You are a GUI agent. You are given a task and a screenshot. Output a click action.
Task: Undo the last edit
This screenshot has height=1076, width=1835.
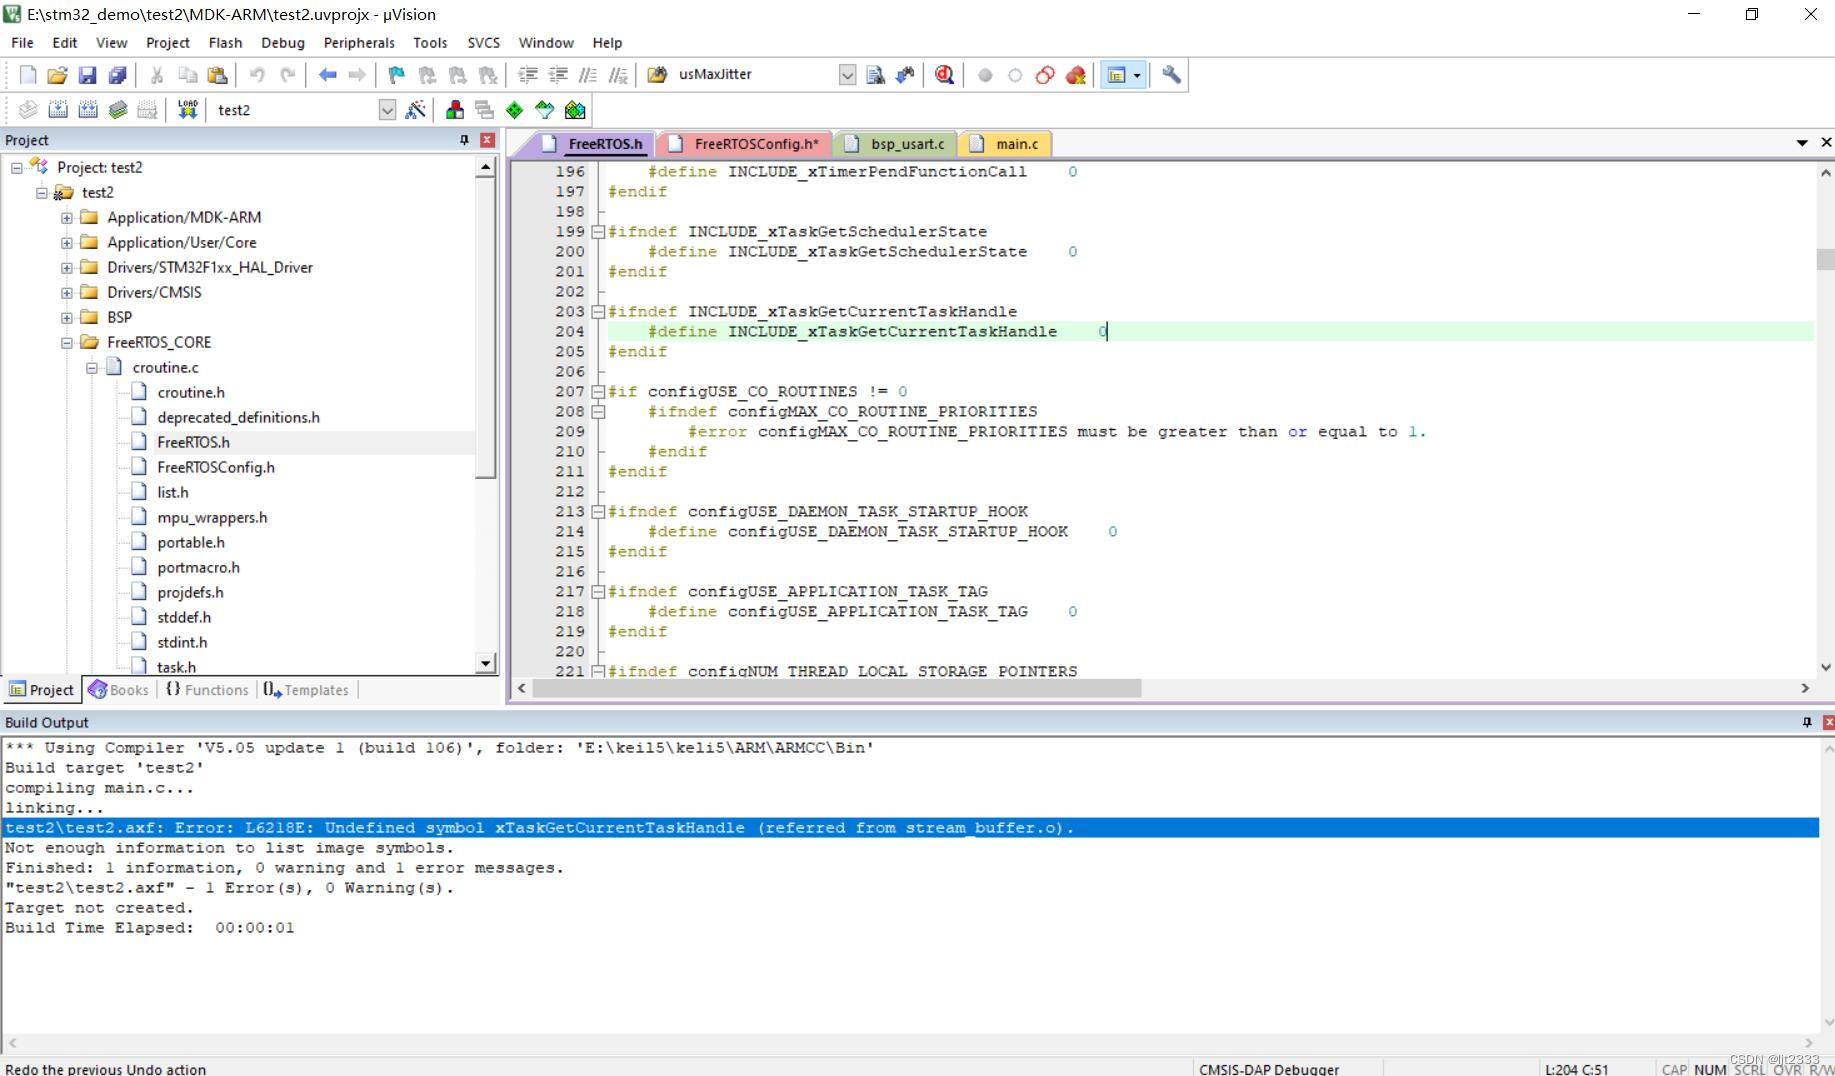[258, 74]
